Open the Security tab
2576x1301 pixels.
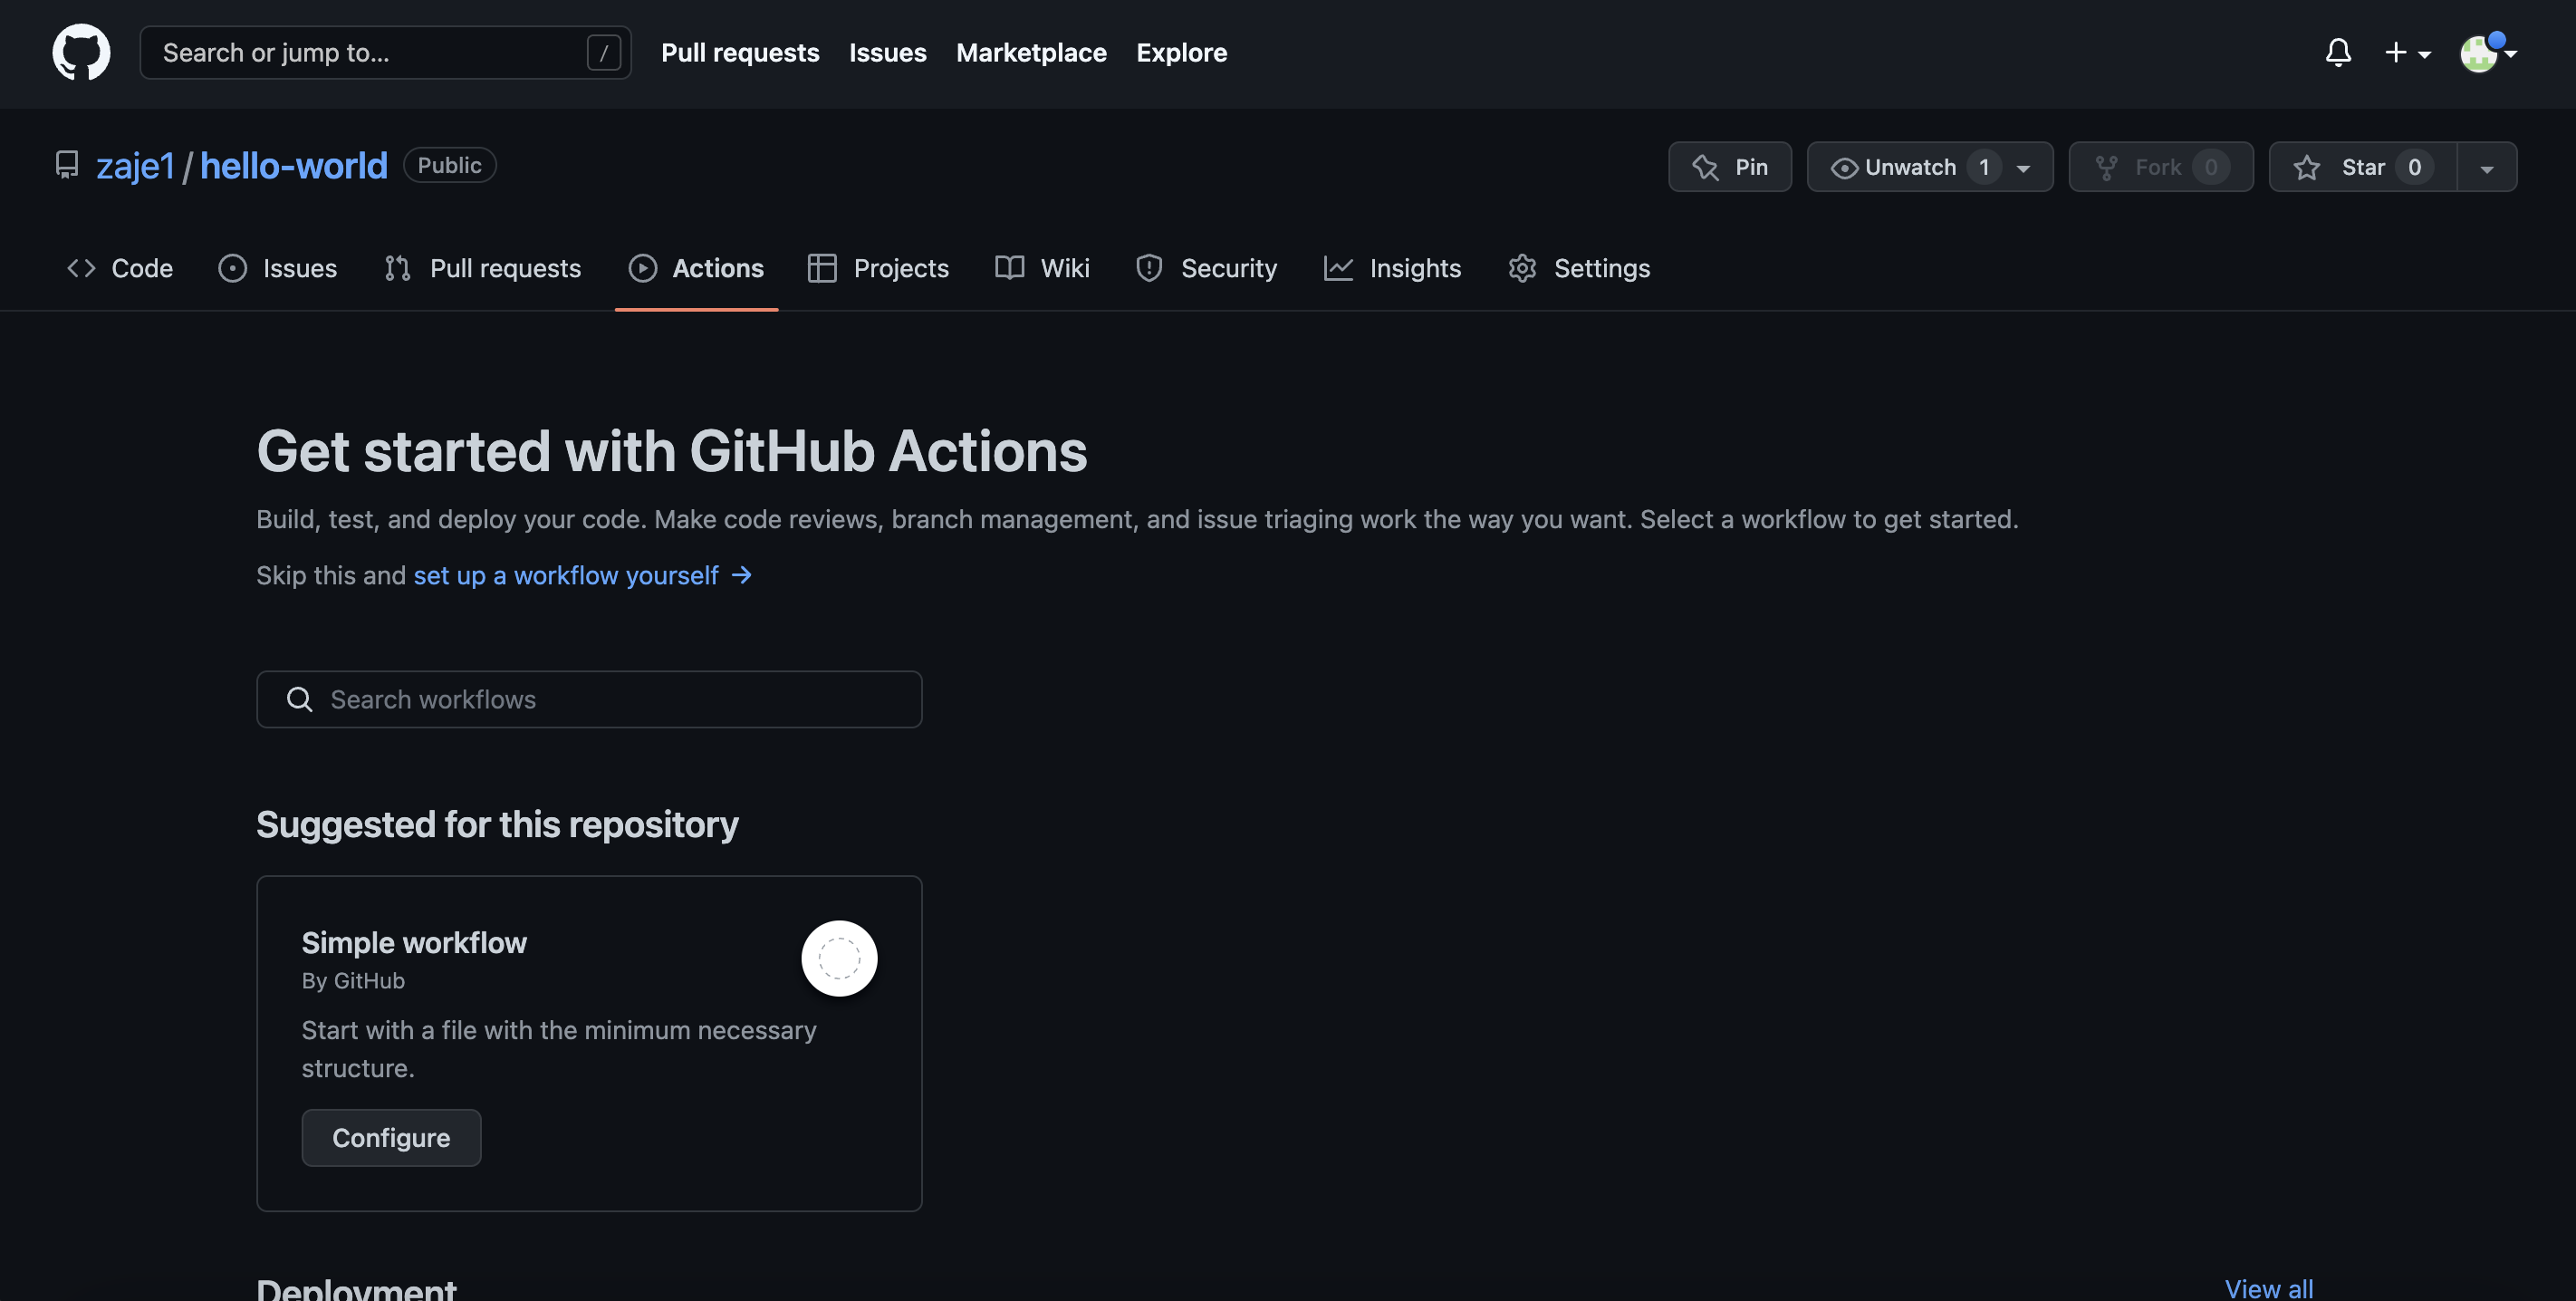pos(1206,268)
